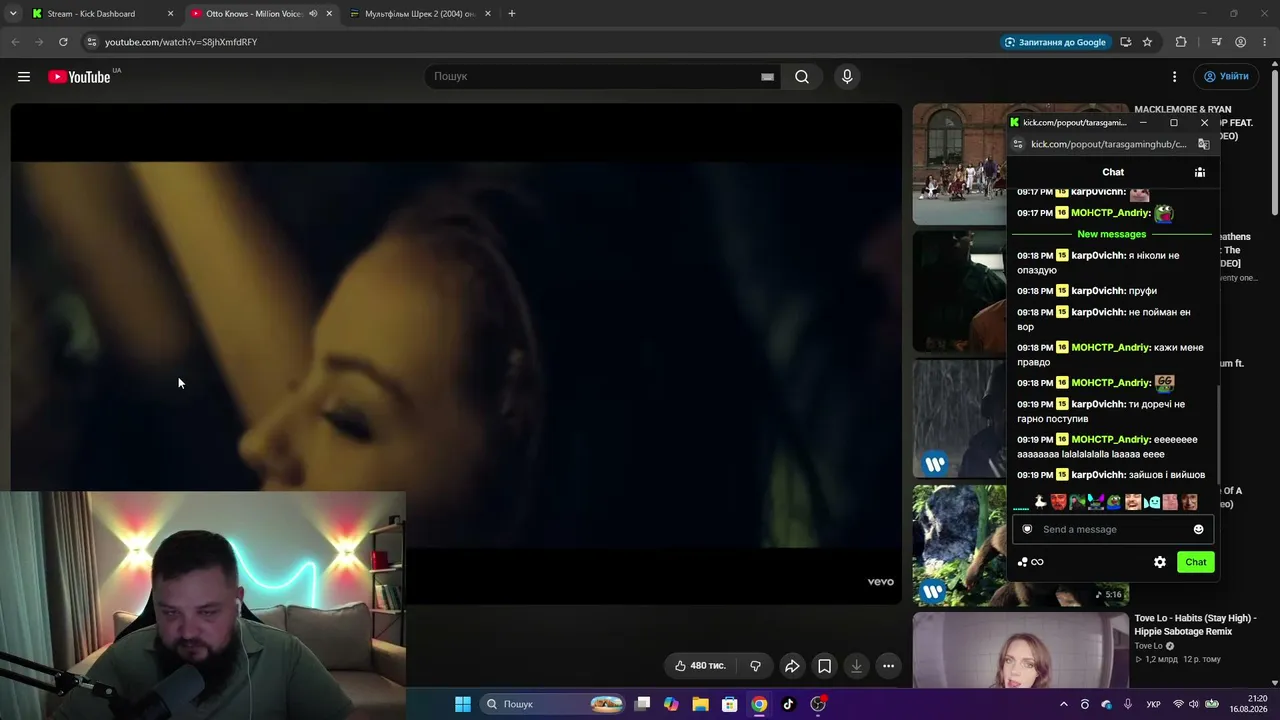
Task: Click the Kick chat scrollbar
Action: click(x=1218, y=436)
